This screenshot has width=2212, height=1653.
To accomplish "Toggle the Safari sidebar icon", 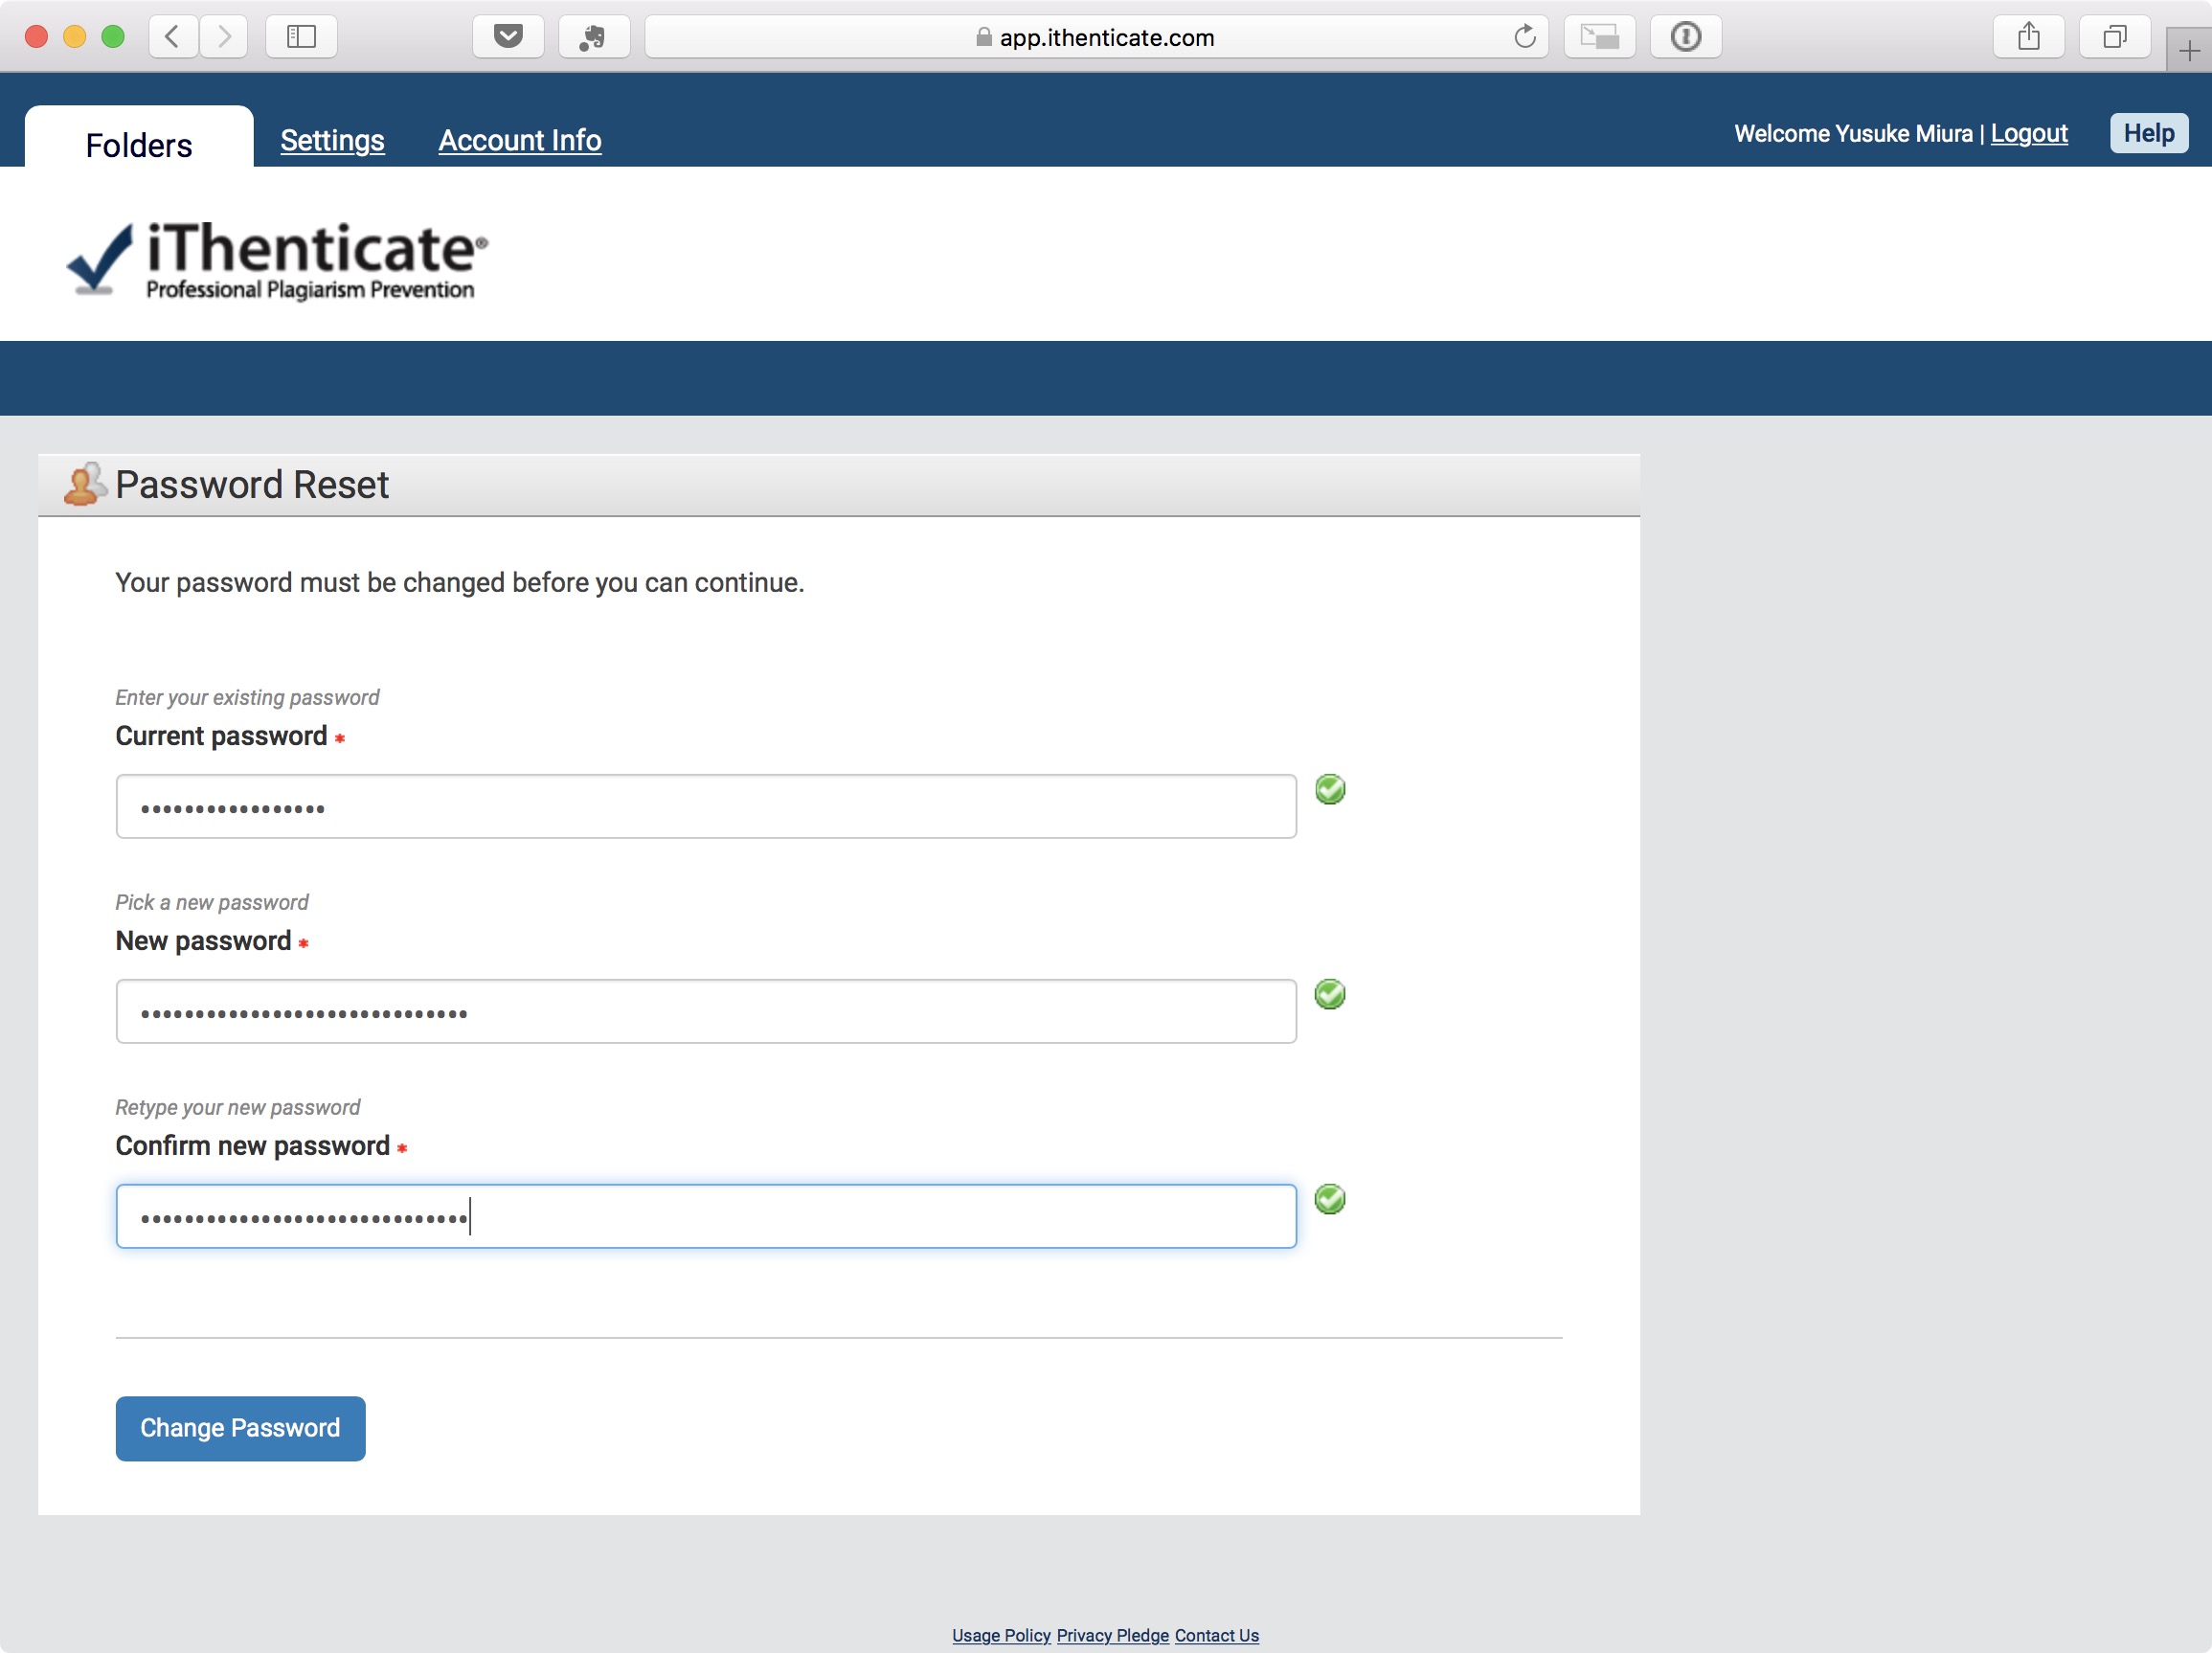I will pyautogui.click(x=301, y=37).
